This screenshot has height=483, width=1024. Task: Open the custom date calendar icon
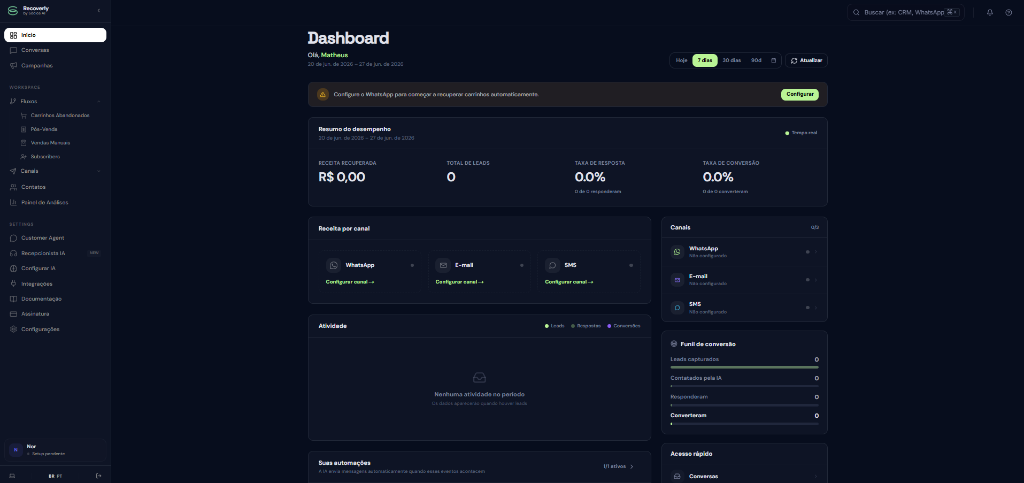(x=774, y=61)
